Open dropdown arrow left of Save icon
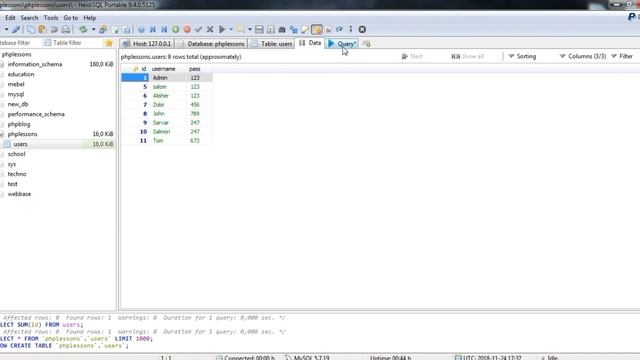The height and width of the screenshot is (360, 640). click(250, 29)
